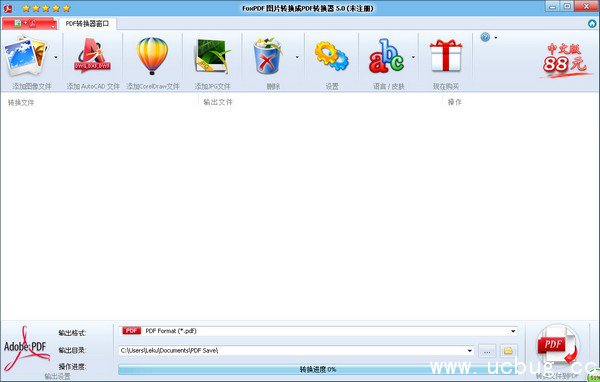Expand the Add Image Files dropdown arrow
Viewport: 600px width, 382px height.
[56, 57]
